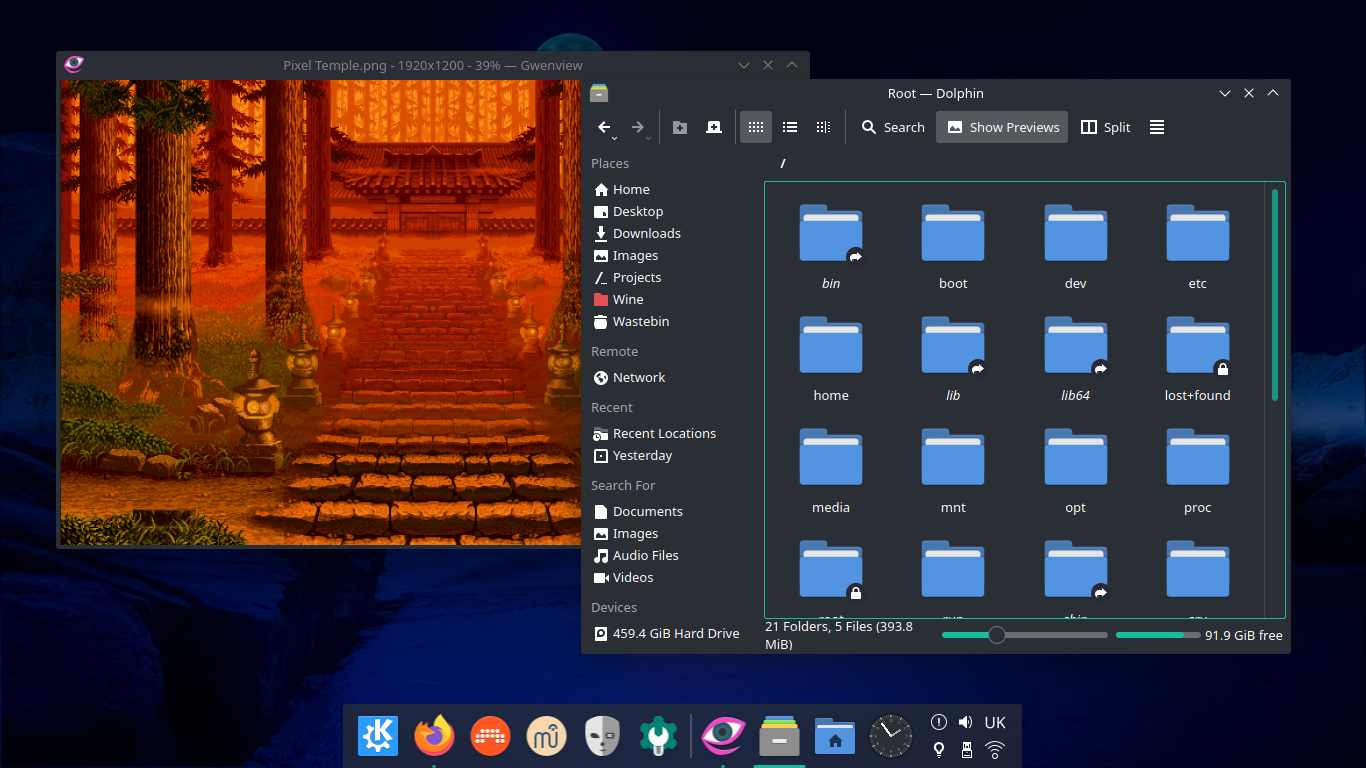This screenshot has height=768, width=1366.
Task: Open the orange keyboard-style app in panel
Action: point(490,737)
